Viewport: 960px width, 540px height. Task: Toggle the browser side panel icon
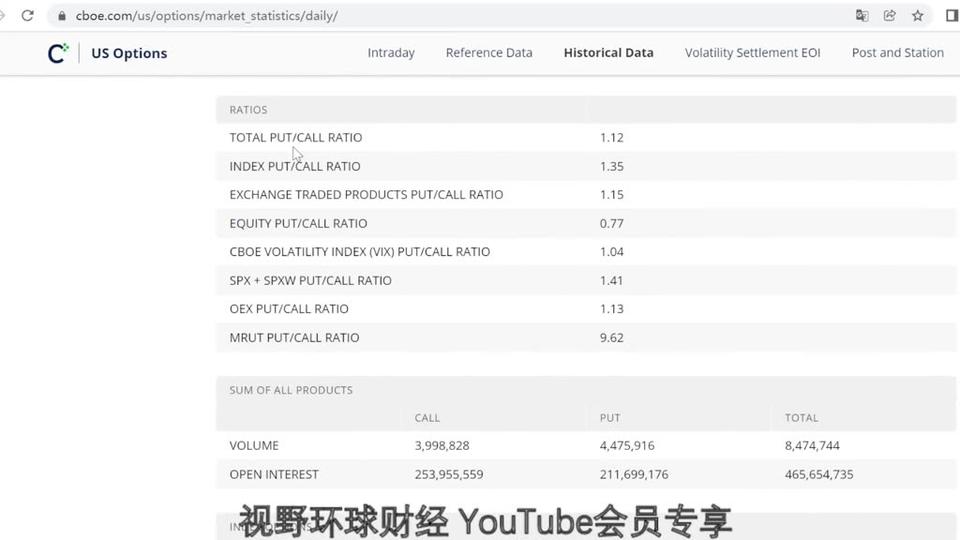click(951, 16)
